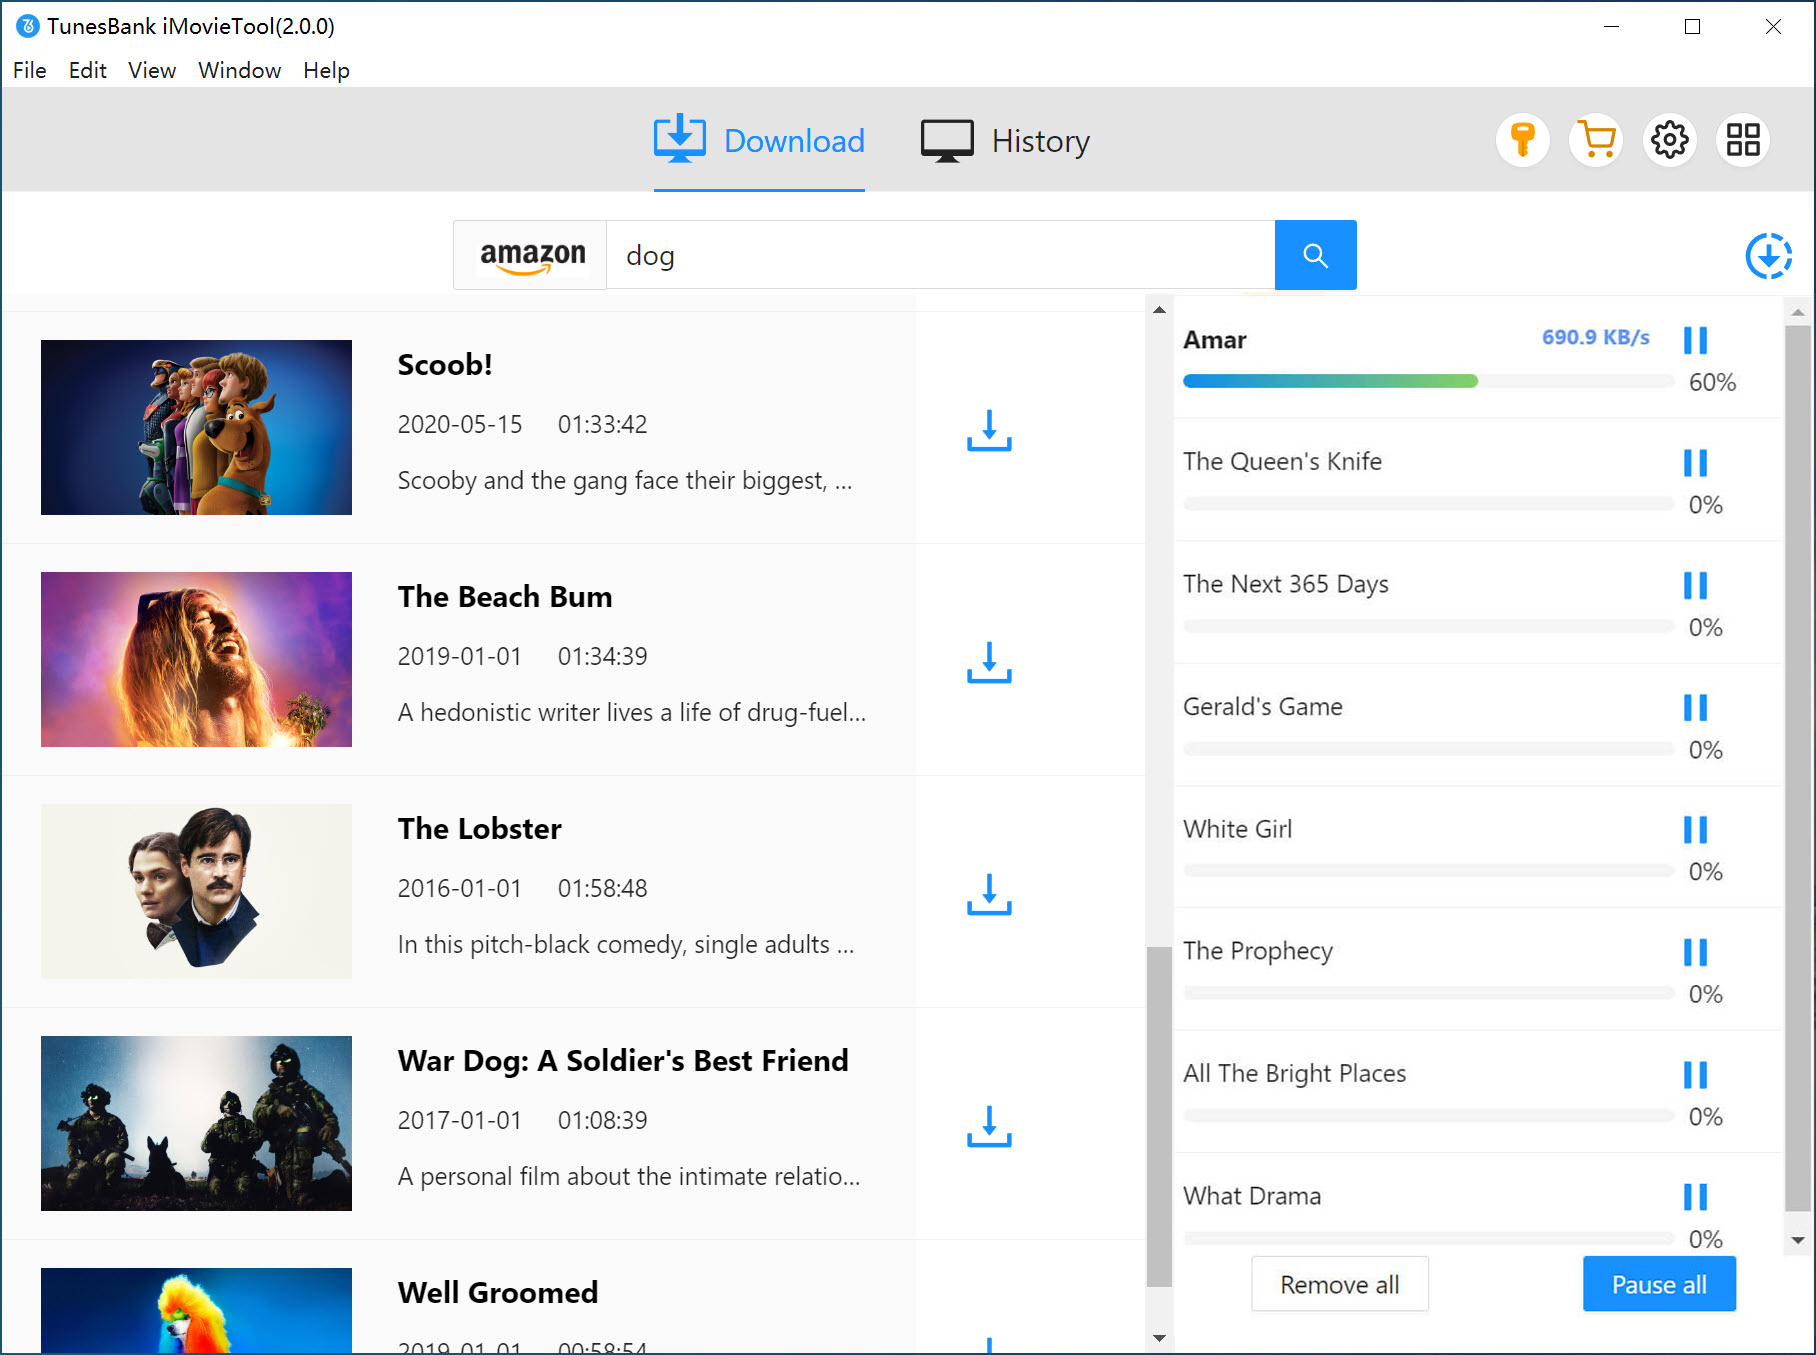Click the download queue scrollbar down arrow
Image resolution: width=1816 pixels, height=1355 pixels.
click(x=1798, y=1240)
